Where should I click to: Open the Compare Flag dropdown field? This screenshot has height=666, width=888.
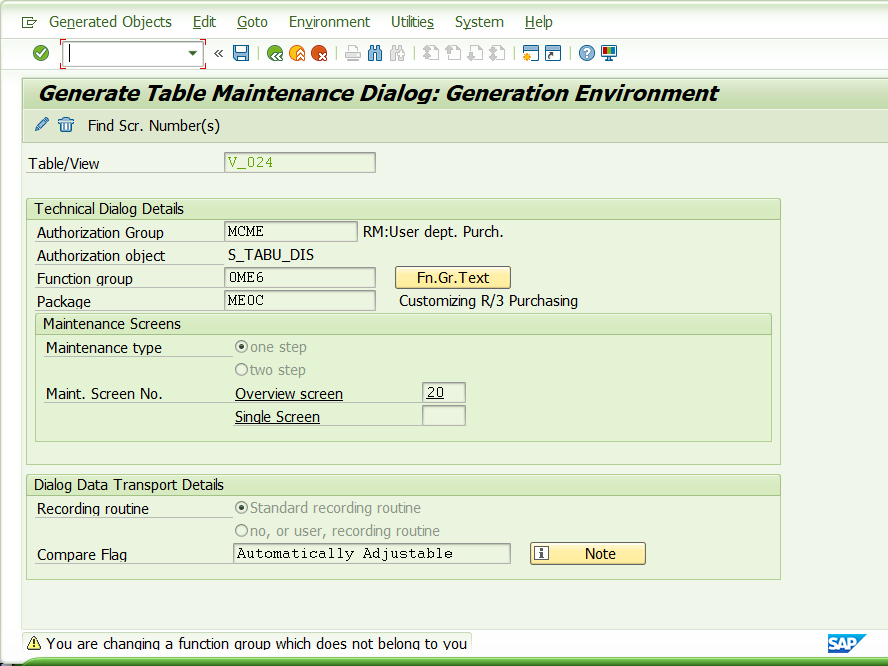click(372, 553)
